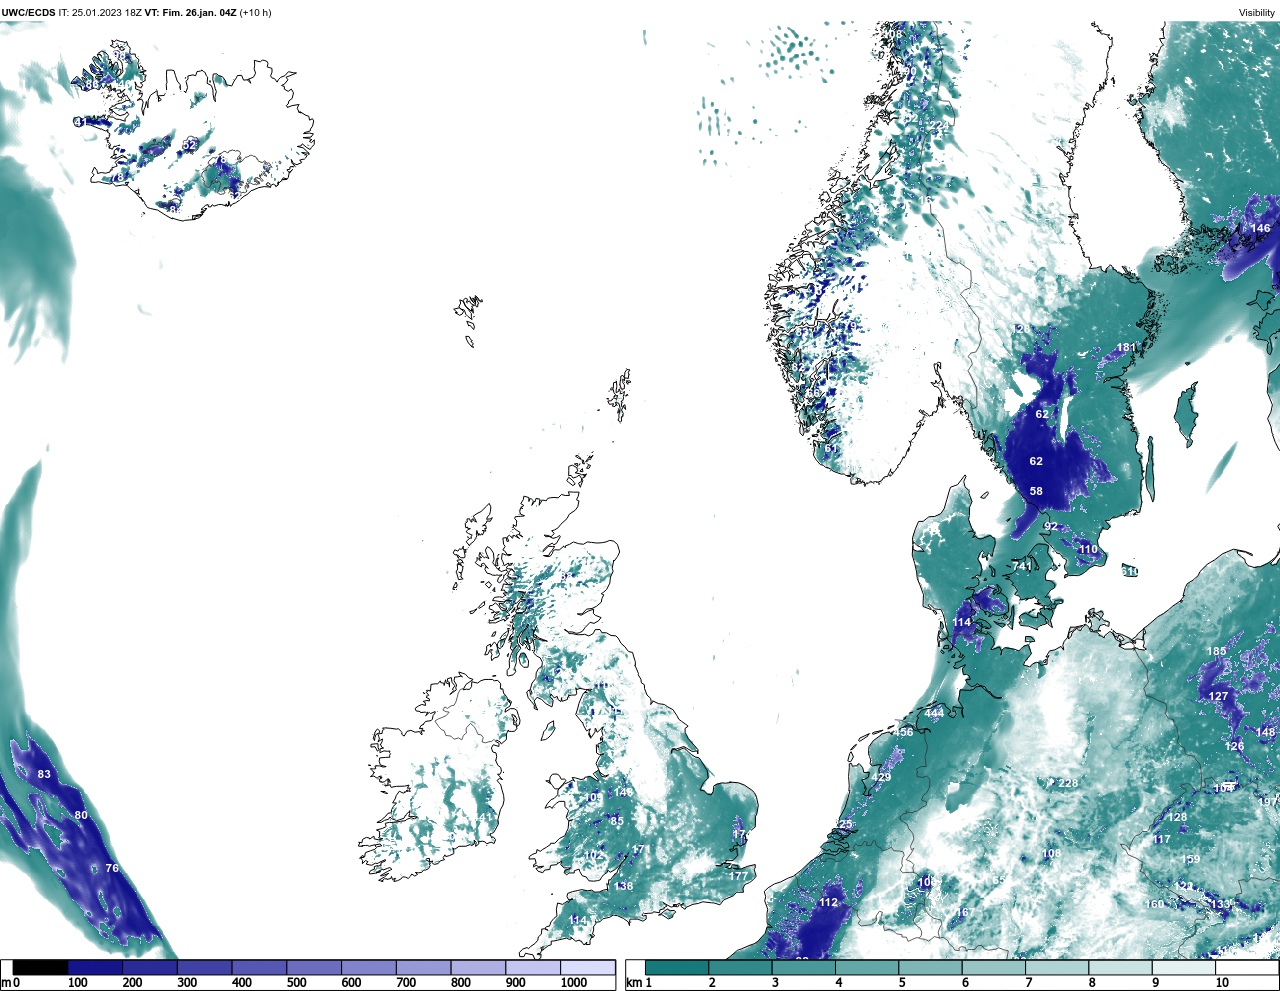Click the '148' value at the east edge
This screenshot has height=991, width=1280.
[x=1265, y=733]
